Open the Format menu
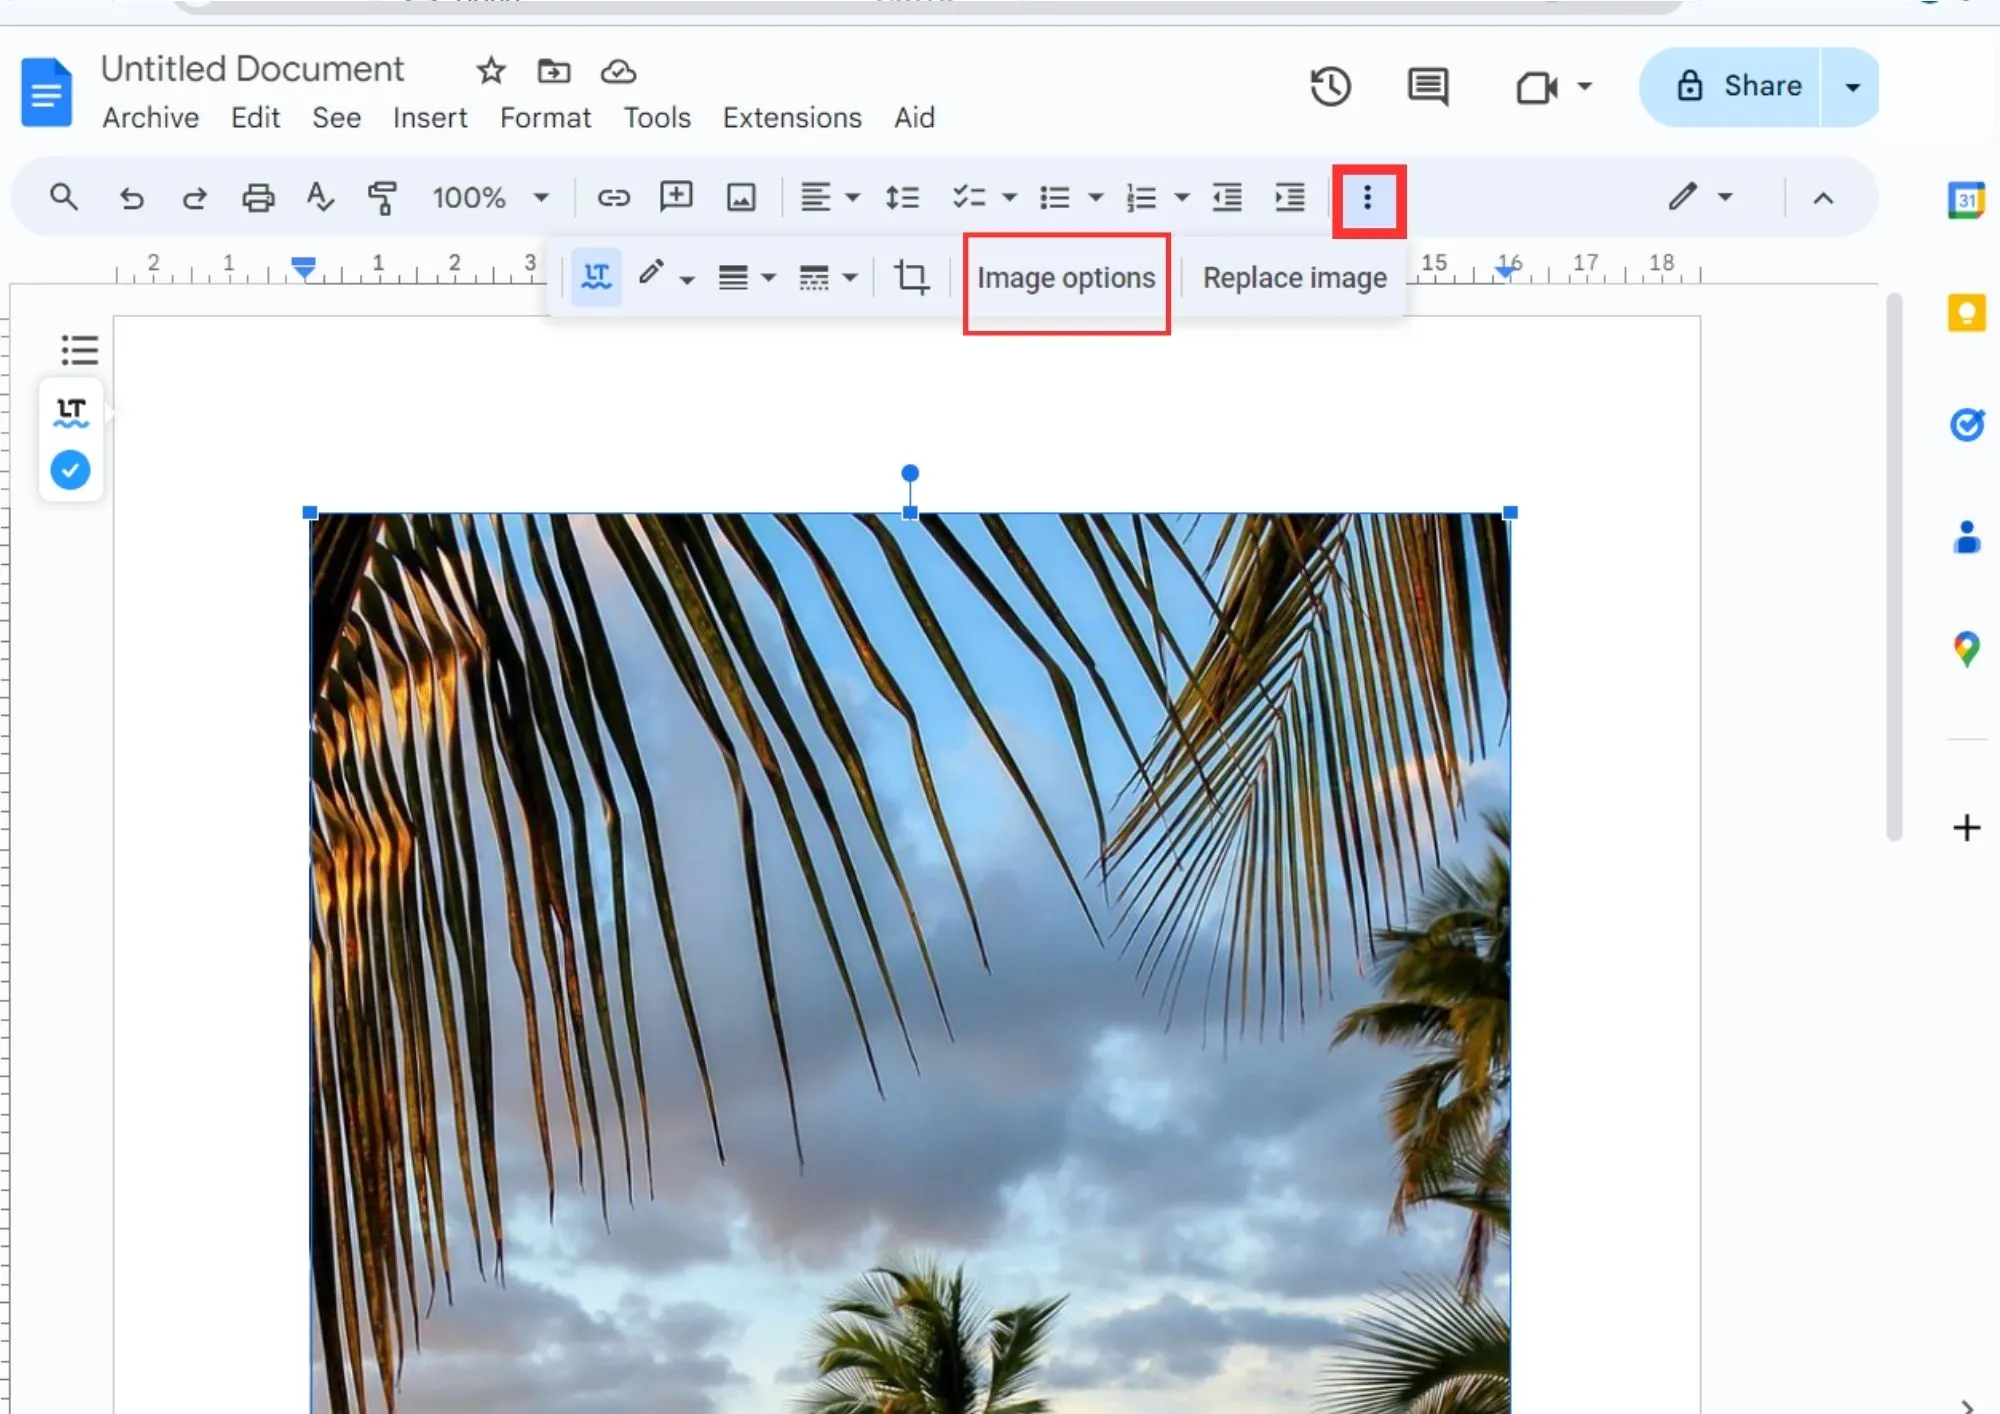 [543, 118]
